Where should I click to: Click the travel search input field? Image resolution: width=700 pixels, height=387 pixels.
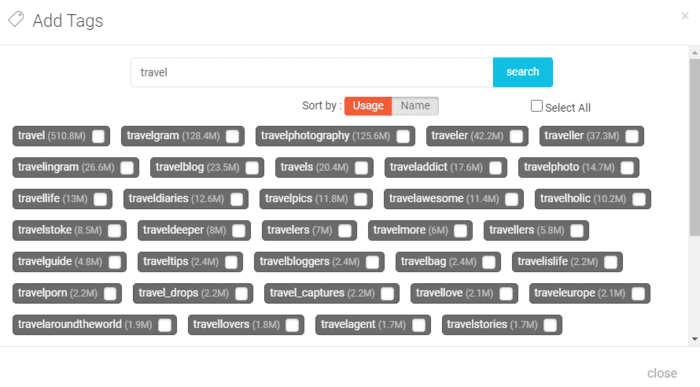pyautogui.click(x=312, y=72)
